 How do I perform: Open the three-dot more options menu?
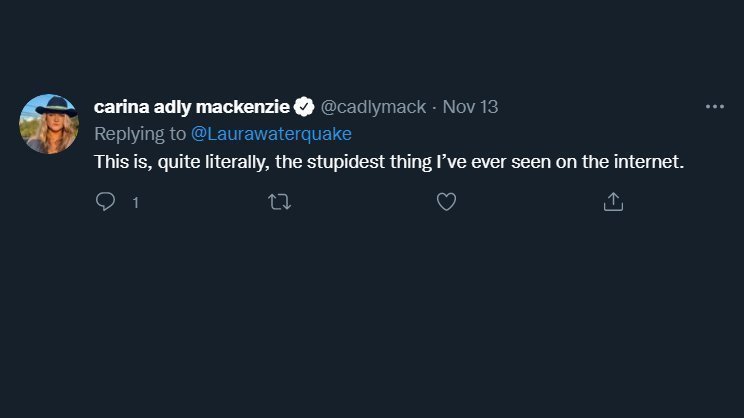click(714, 107)
